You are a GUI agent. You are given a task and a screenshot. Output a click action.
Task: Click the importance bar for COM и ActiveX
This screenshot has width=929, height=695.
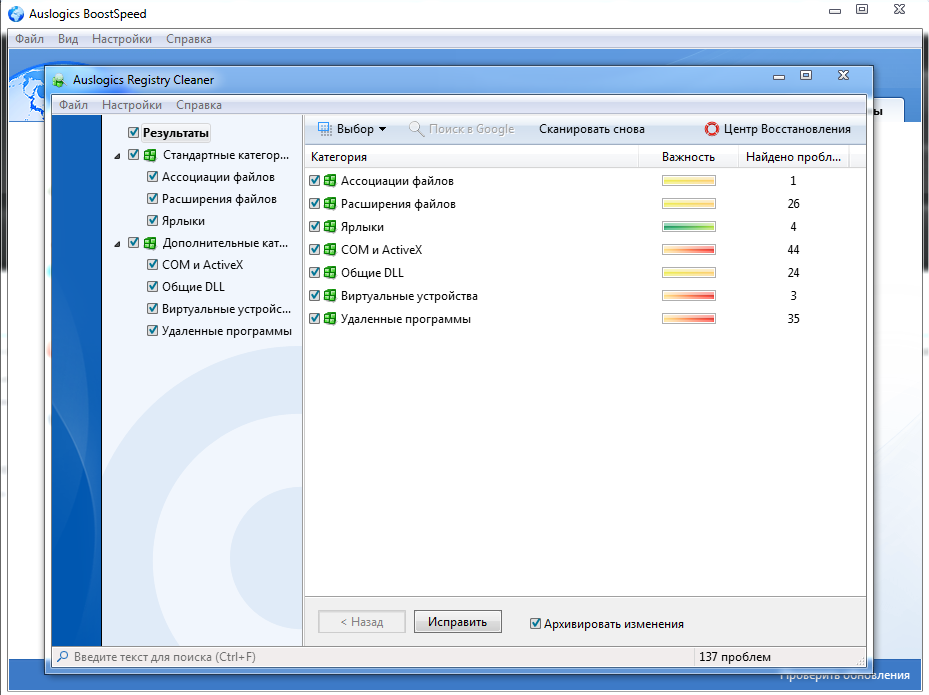pos(688,249)
